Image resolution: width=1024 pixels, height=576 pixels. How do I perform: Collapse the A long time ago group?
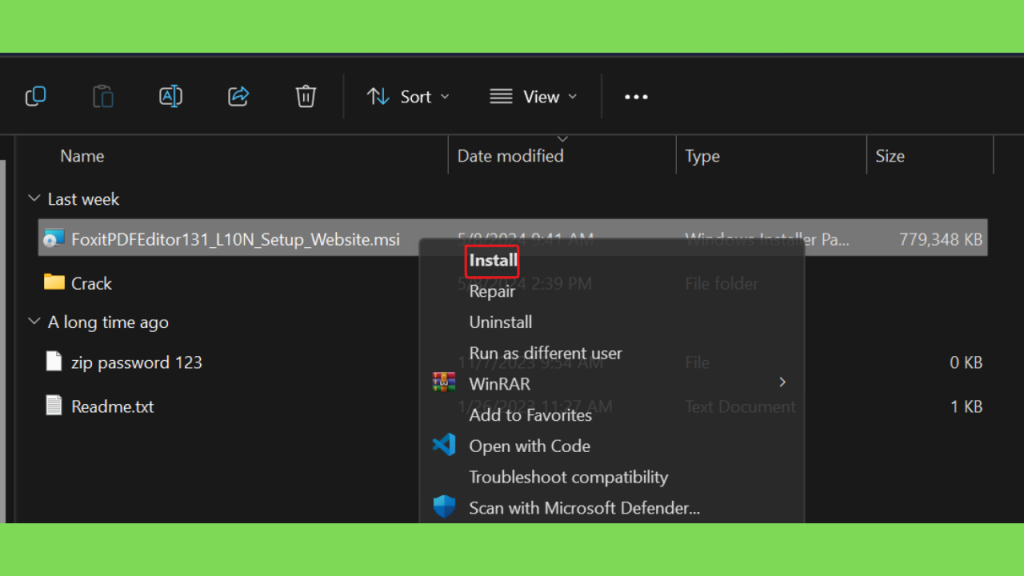pos(34,321)
